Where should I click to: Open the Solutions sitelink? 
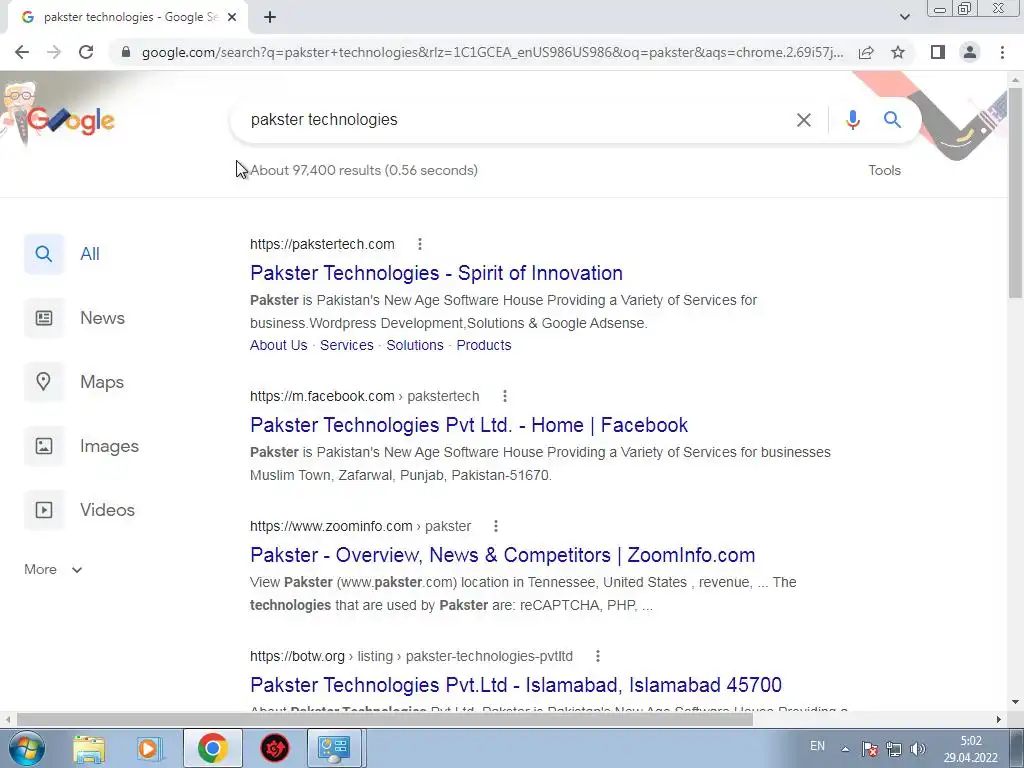click(x=415, y=345)
